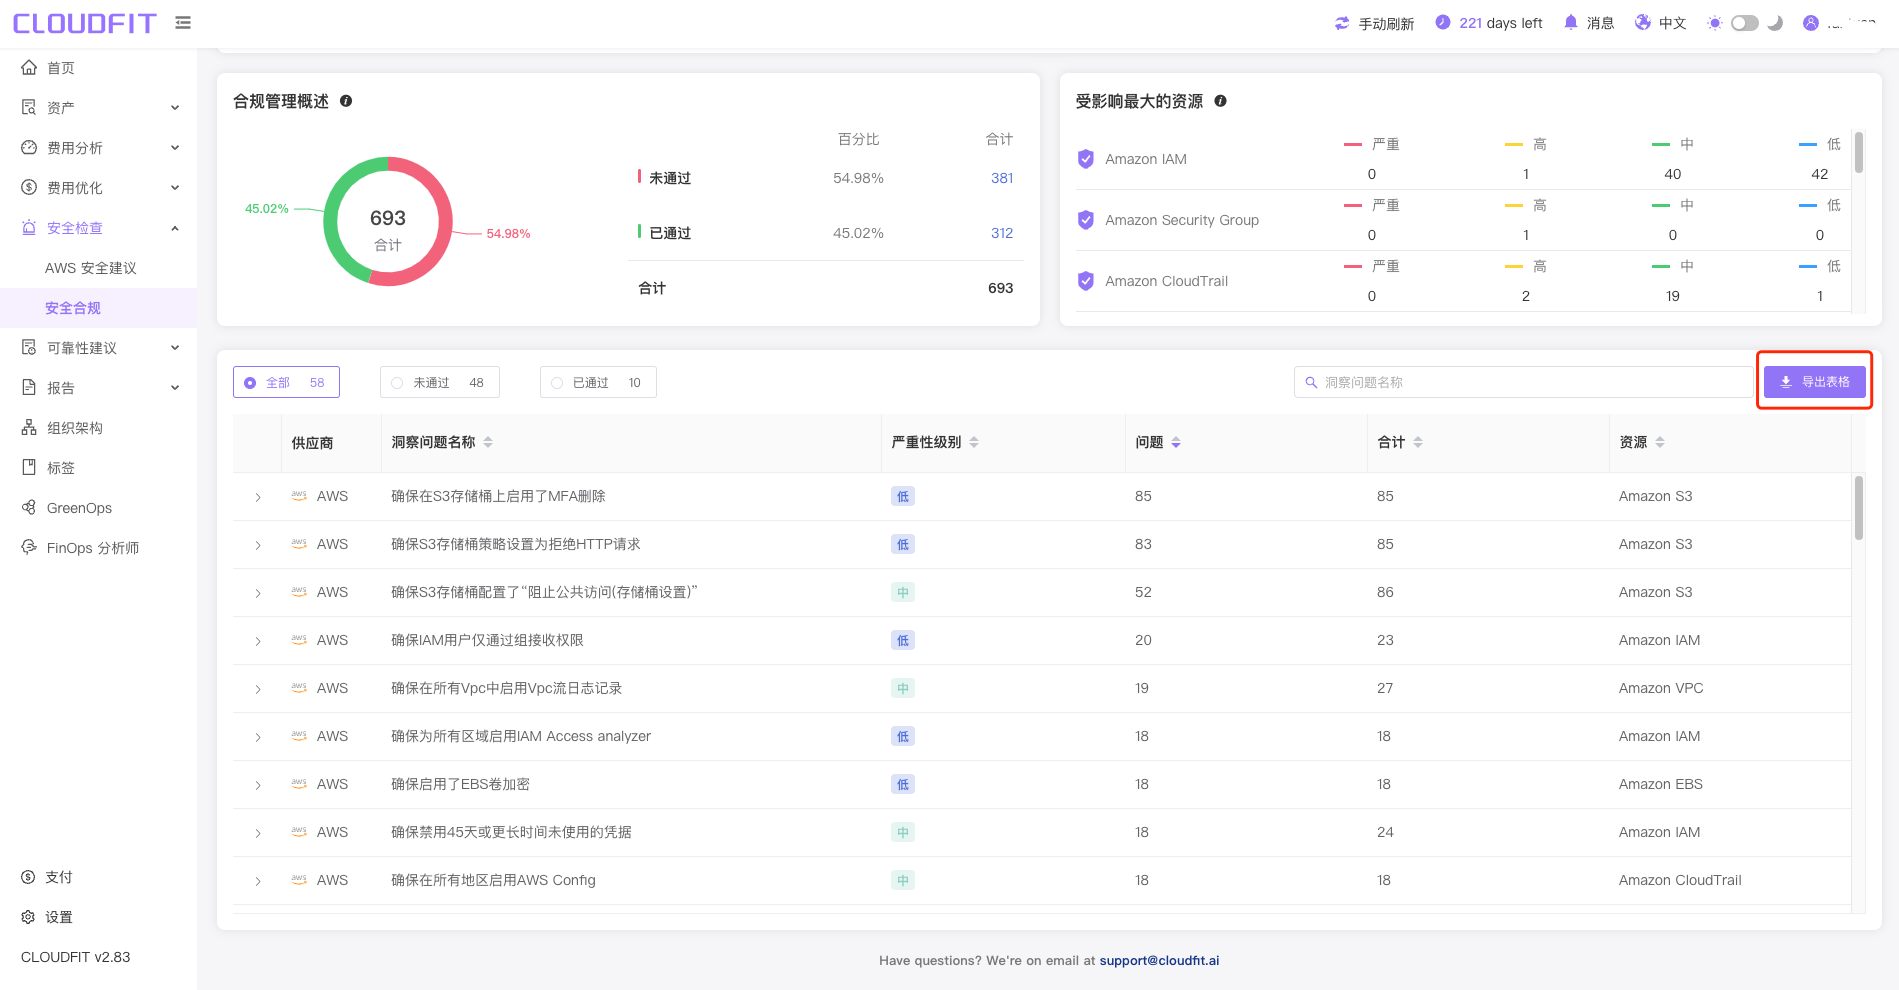Click the sun light-mode icon

[1715, 23]
